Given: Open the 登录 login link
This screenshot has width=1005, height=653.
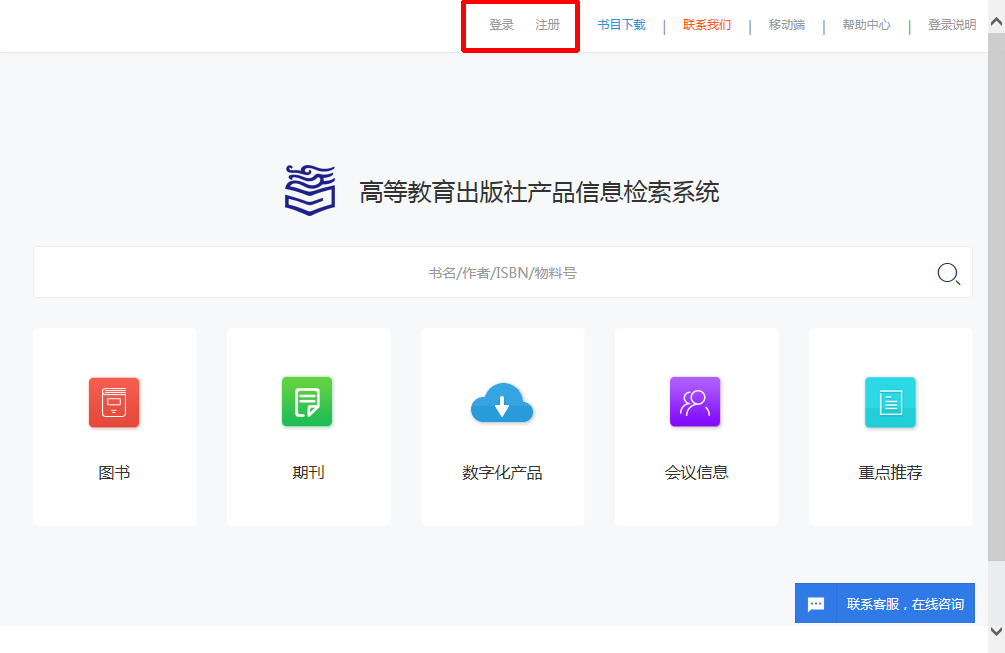Looking at the screenshot, I should coord(501,25).
